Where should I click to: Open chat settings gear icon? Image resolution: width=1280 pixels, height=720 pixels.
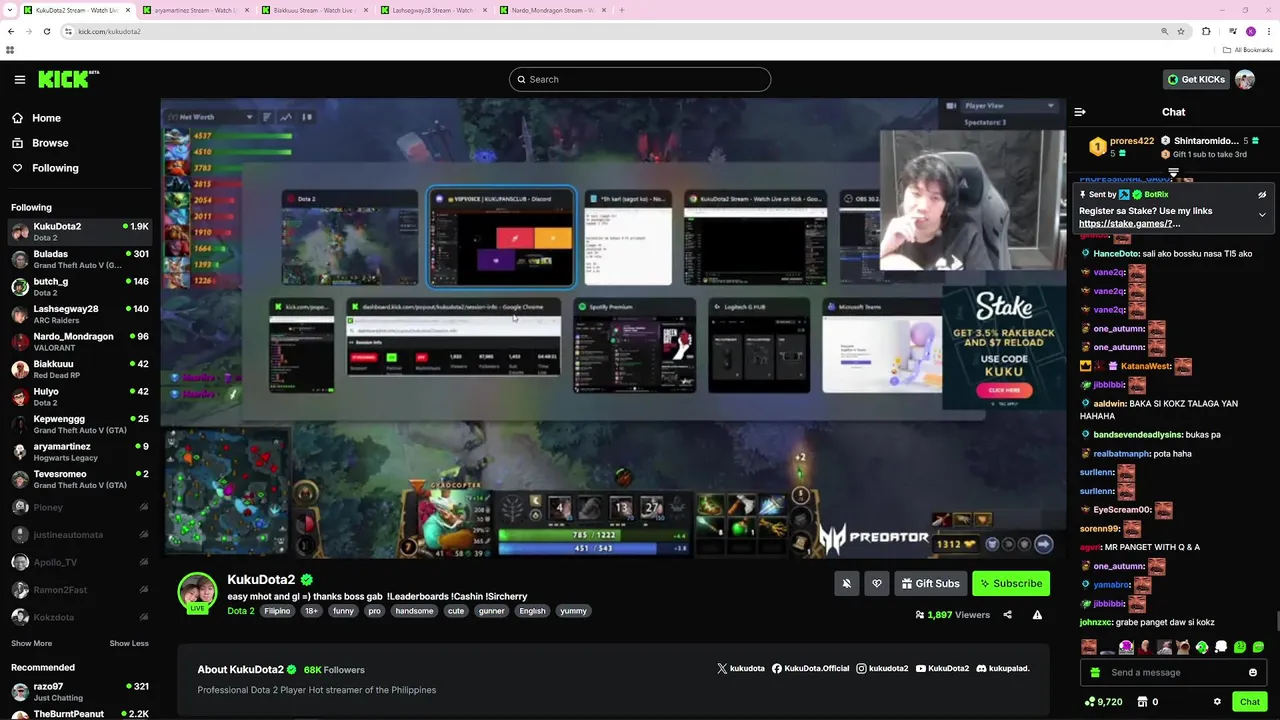[x=1217, y=702]
